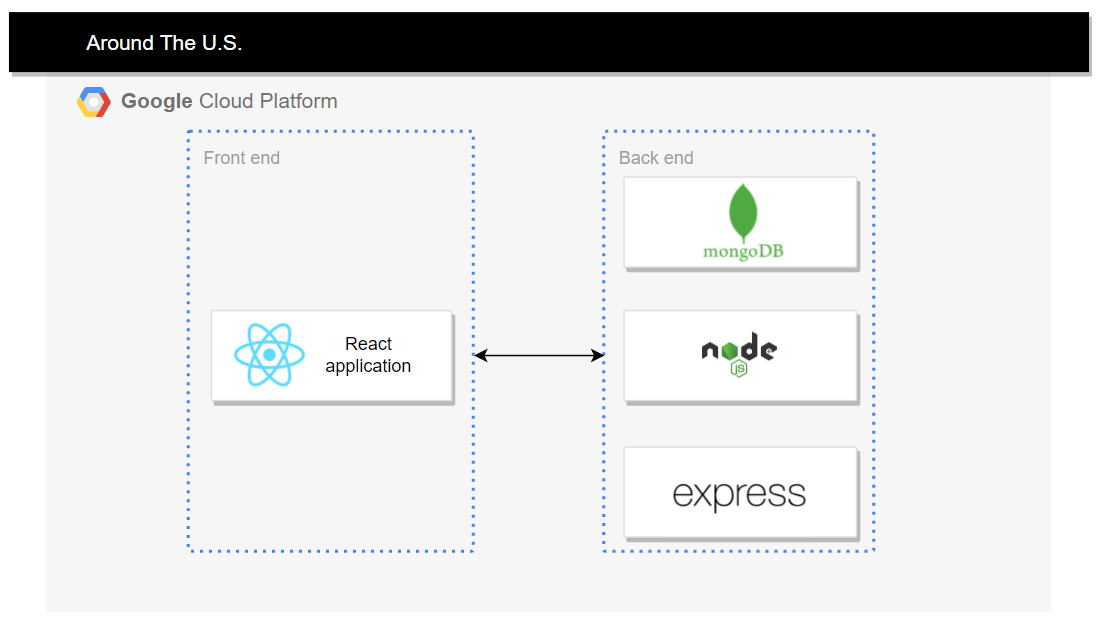The height and width of the screenshot is (622, 1099).
Task: Click the express logo text
Action: (x=739, y=494)
